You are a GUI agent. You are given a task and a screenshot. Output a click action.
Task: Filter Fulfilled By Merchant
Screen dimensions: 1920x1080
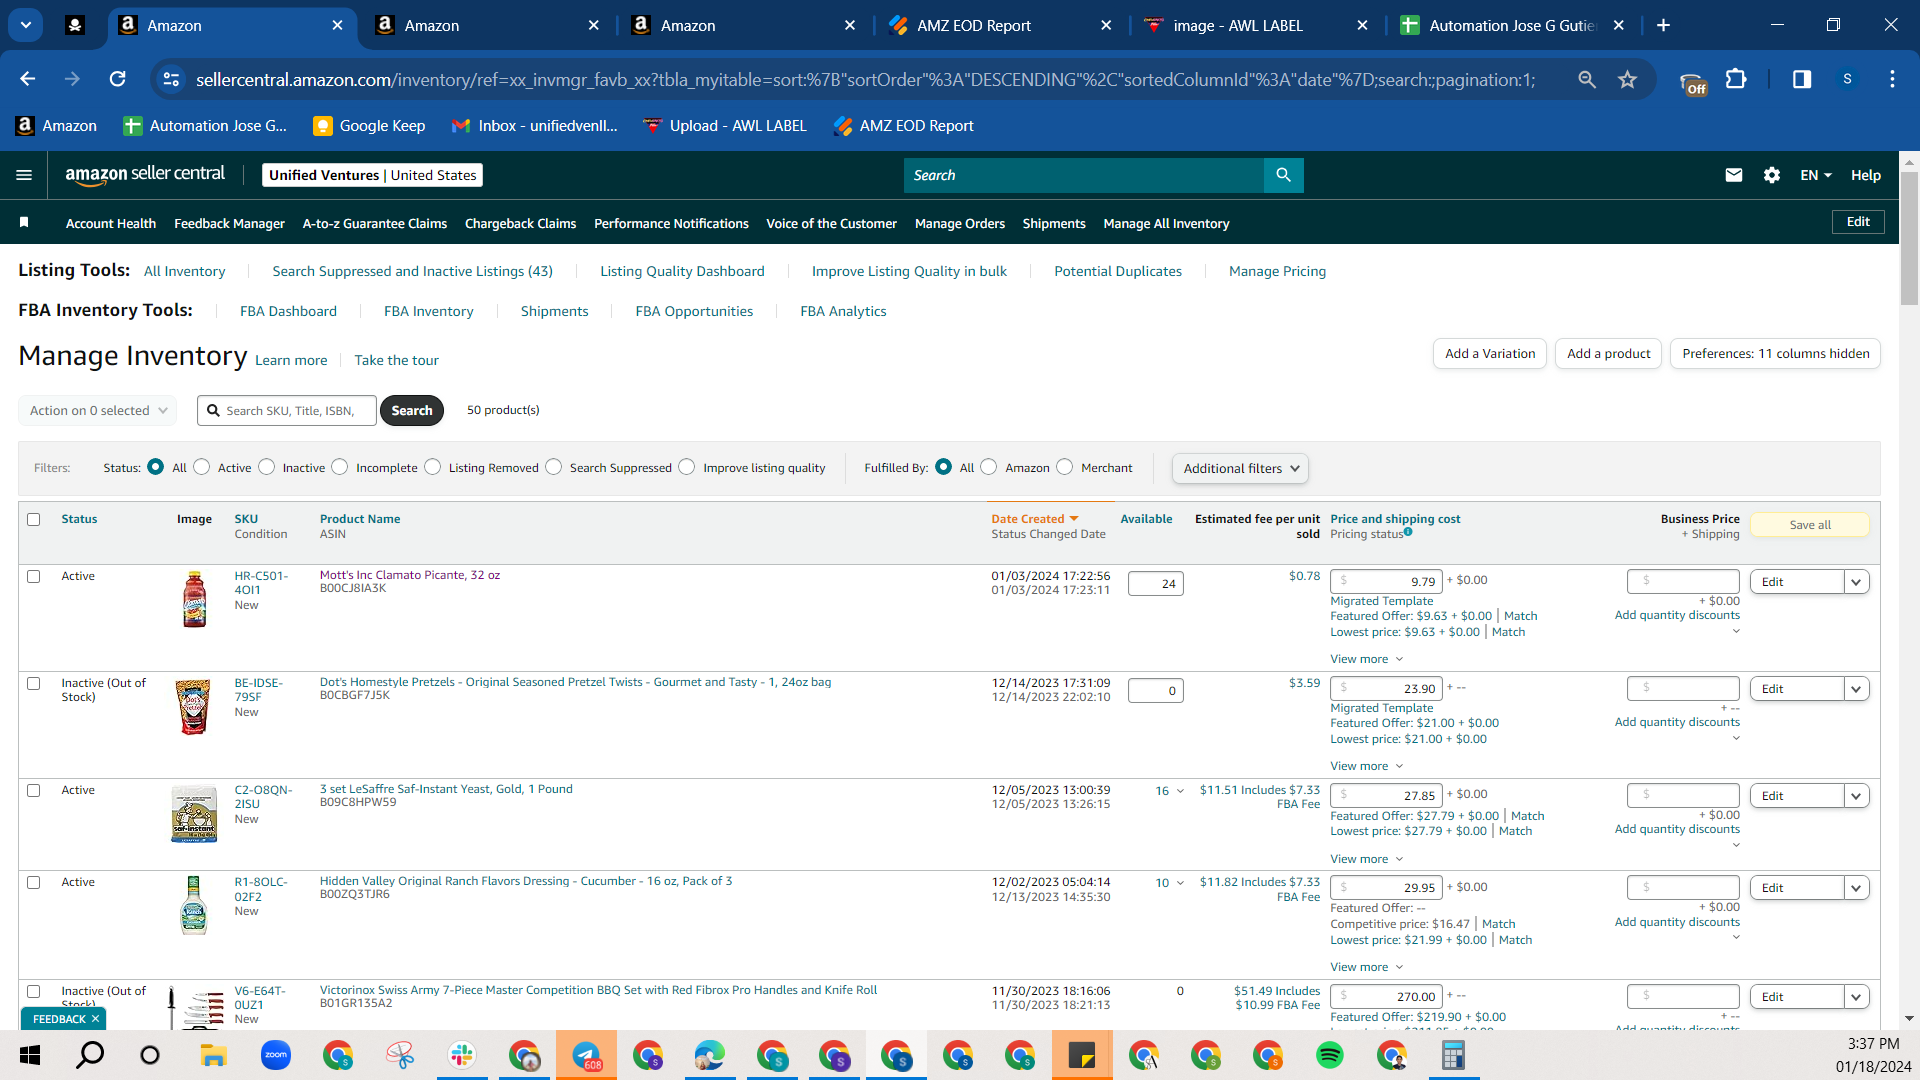(1065, 467)
